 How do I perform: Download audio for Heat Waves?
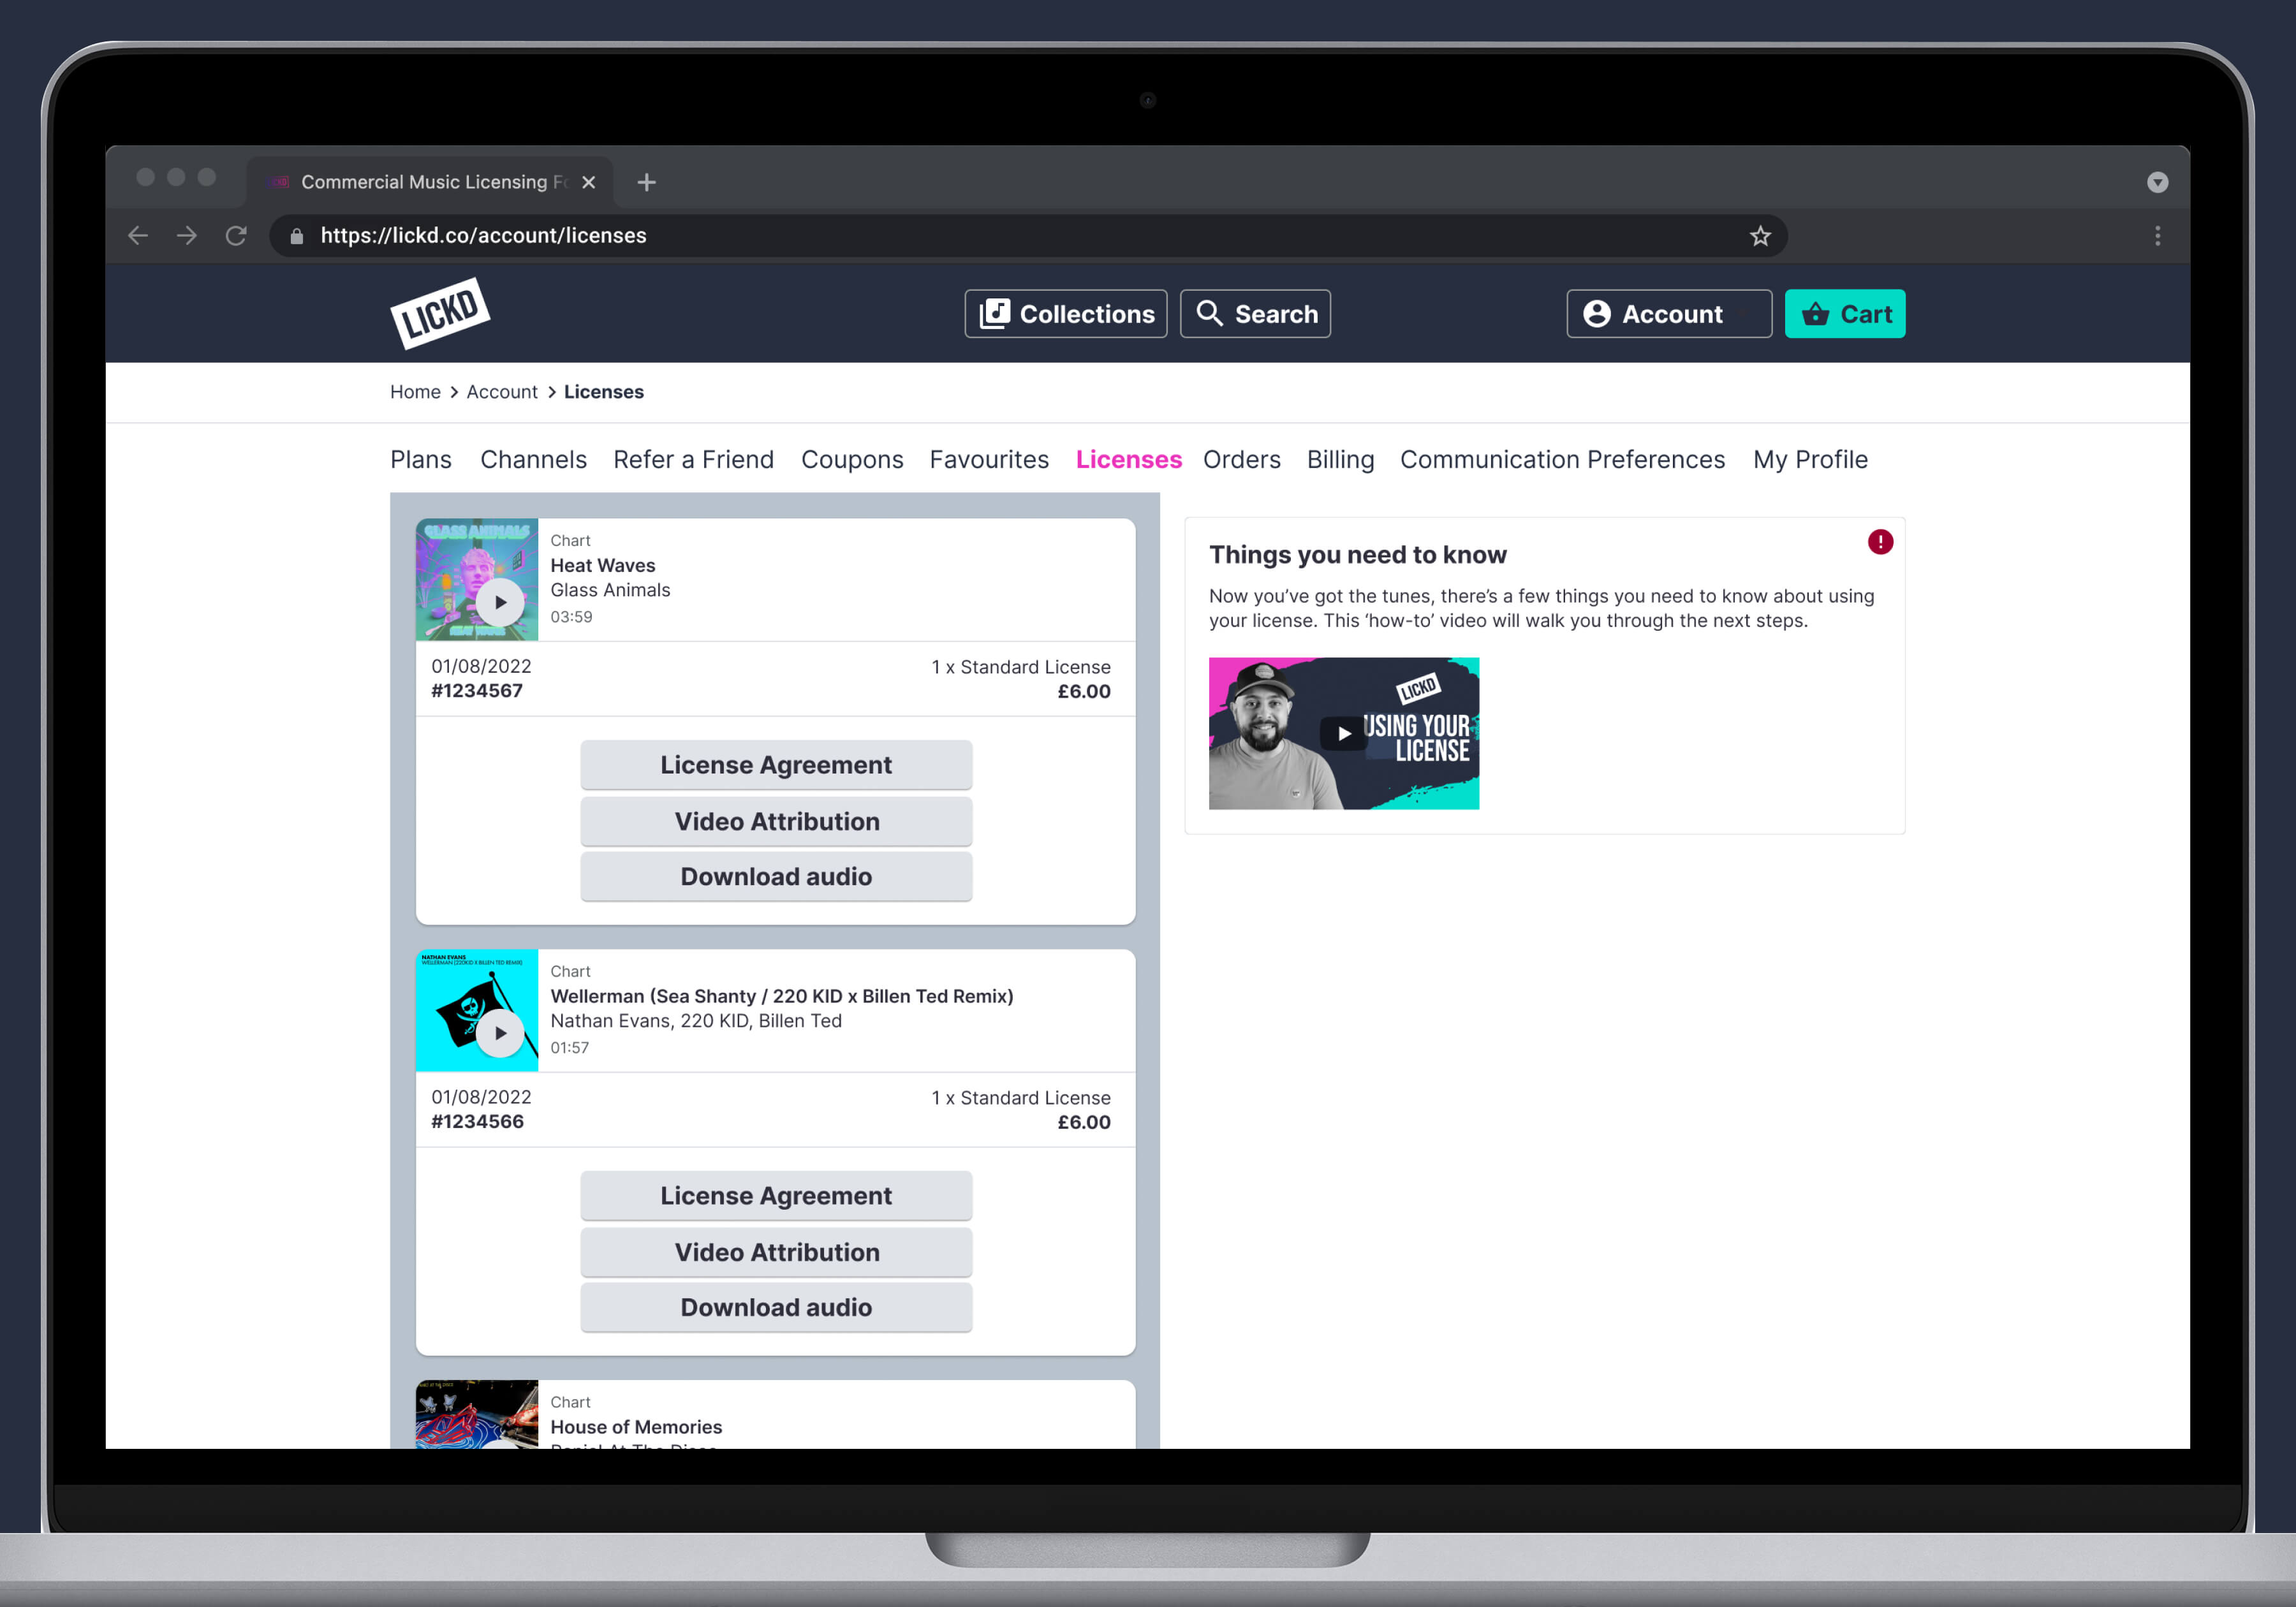pyautogui.click(x=776, y=876)
